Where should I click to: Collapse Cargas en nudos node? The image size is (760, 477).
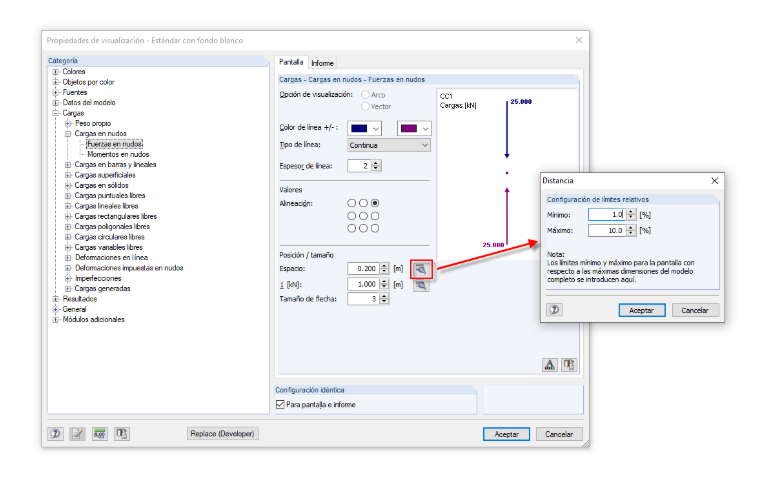pos(68,134)
